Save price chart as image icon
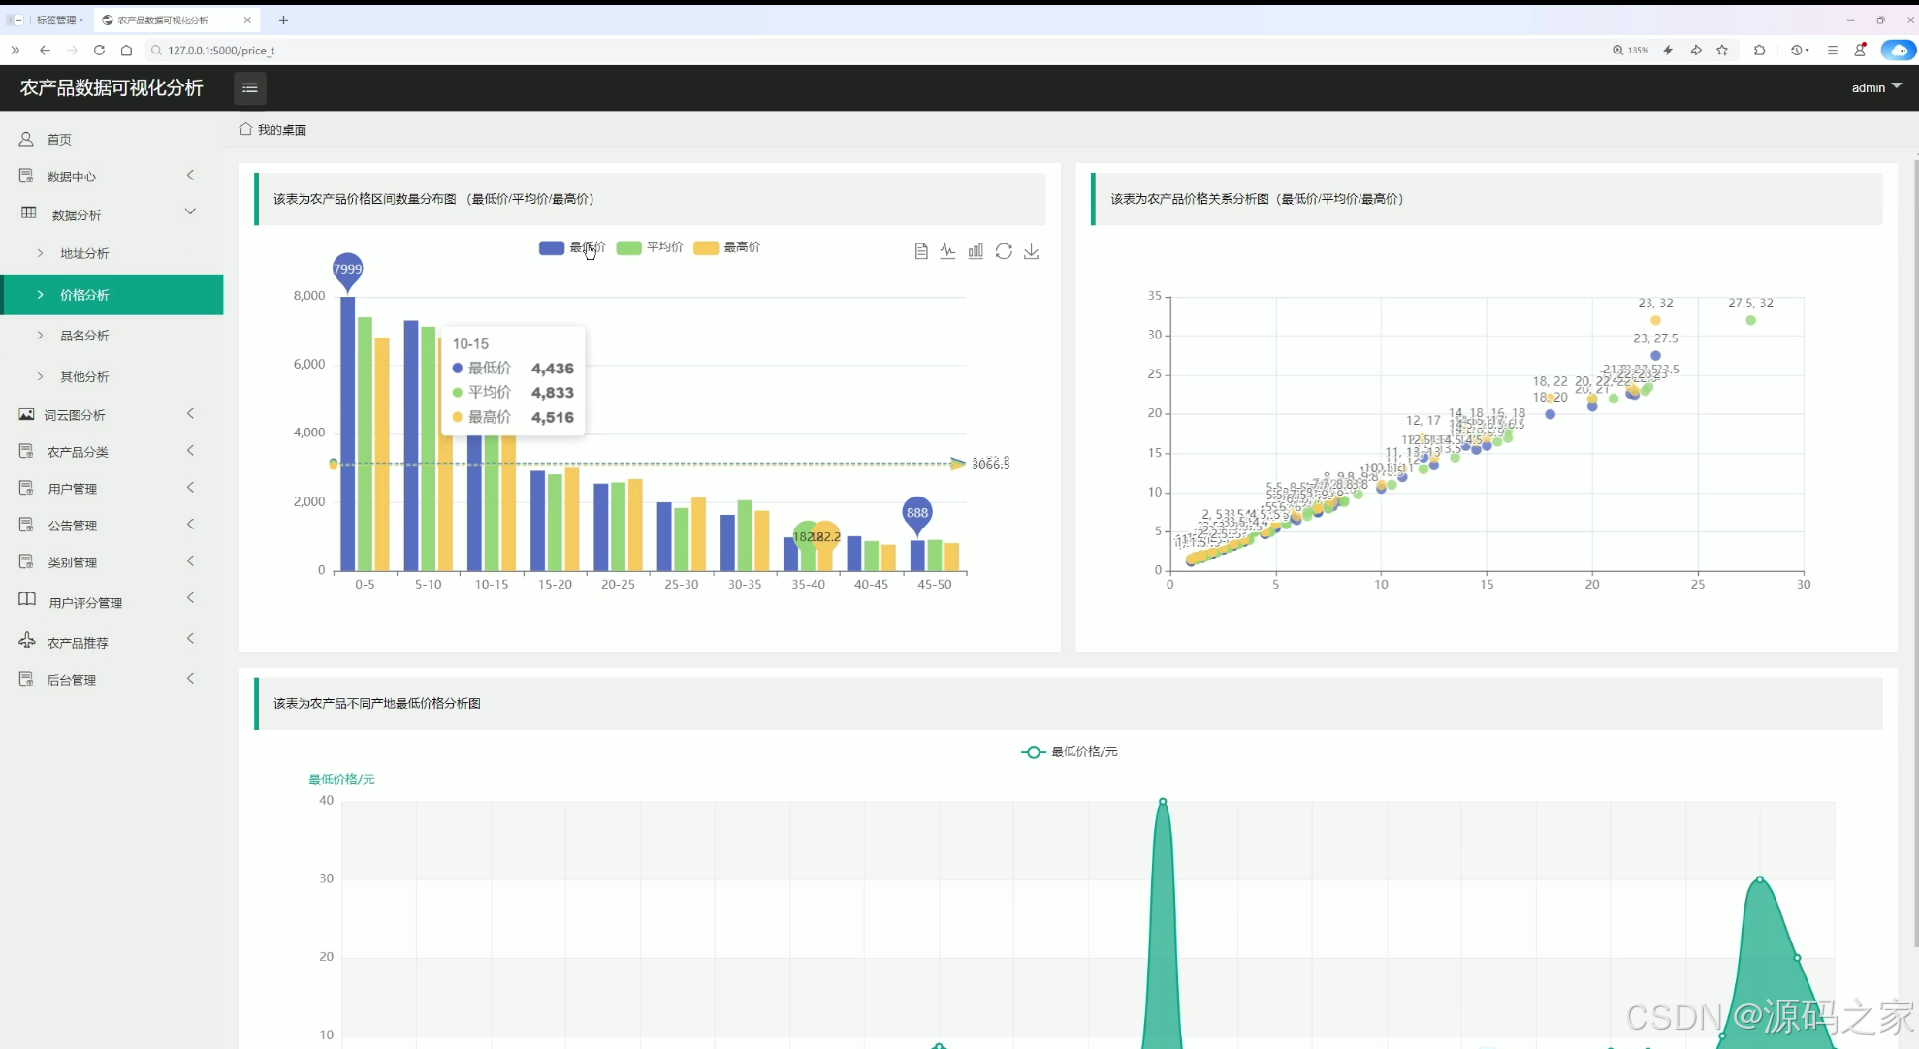 1032,251
